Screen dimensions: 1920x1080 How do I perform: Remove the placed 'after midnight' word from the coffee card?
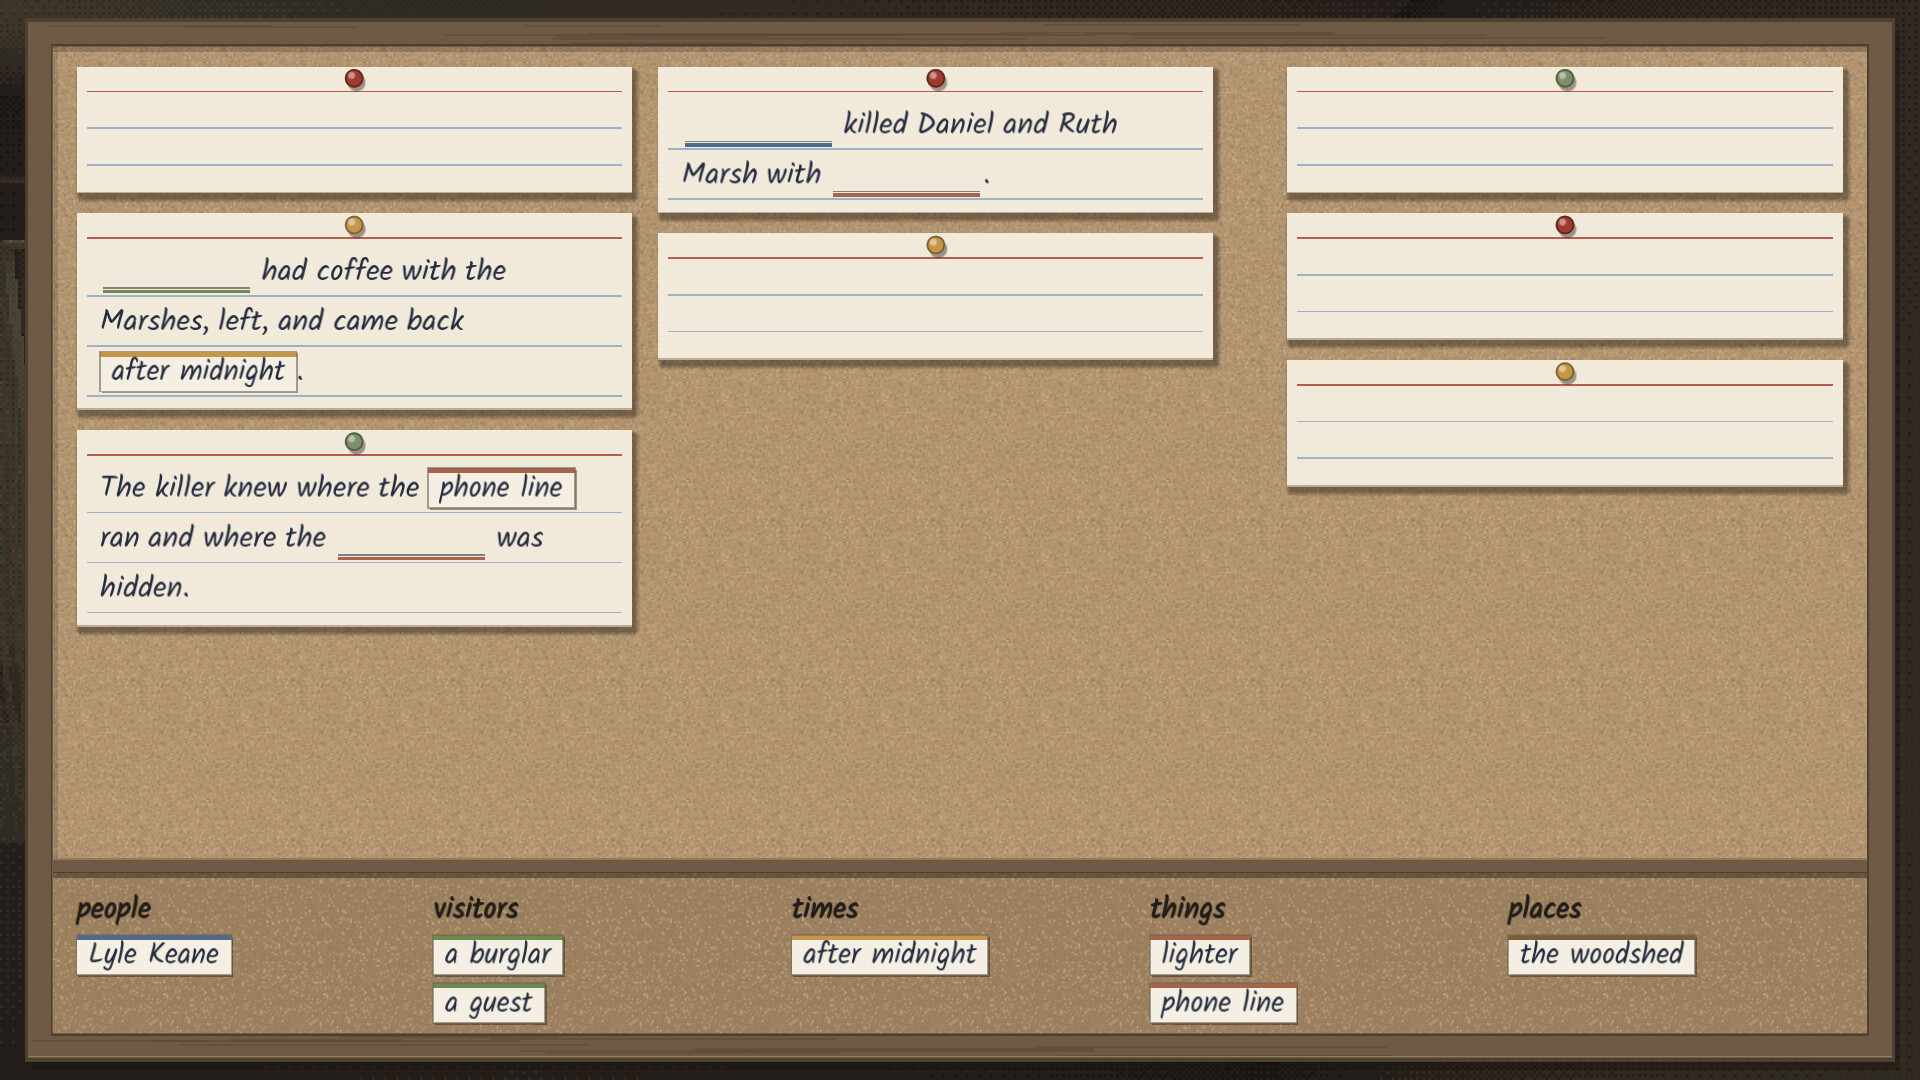[198, 371]
